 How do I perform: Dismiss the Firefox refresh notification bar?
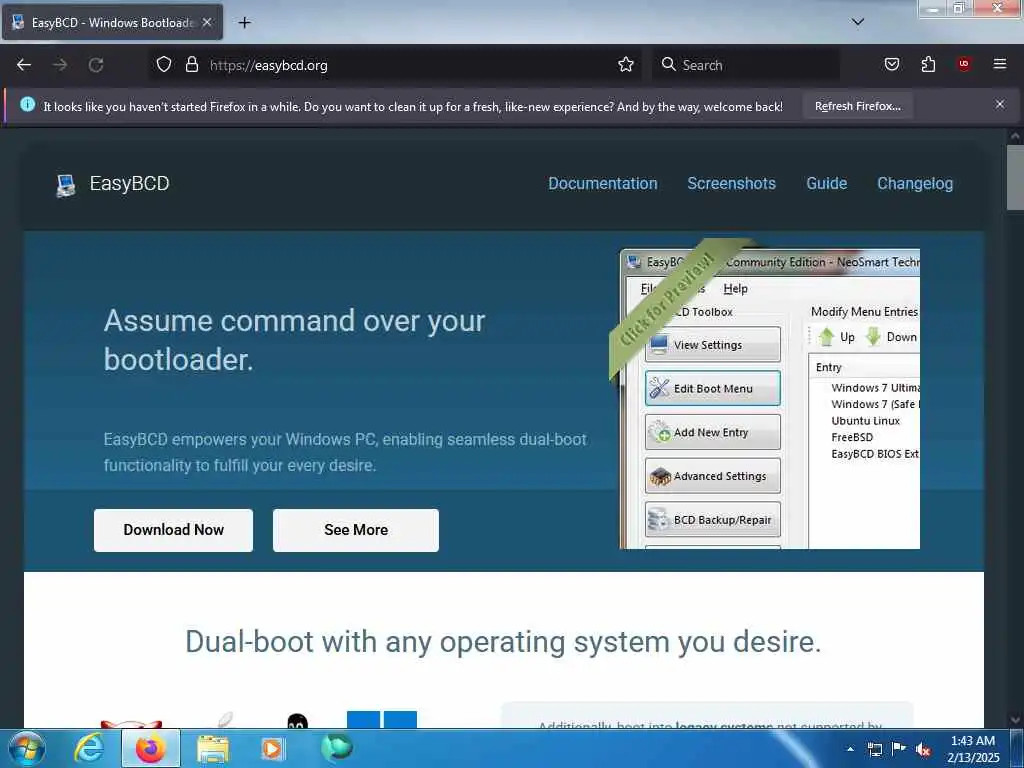(1000, 104)
